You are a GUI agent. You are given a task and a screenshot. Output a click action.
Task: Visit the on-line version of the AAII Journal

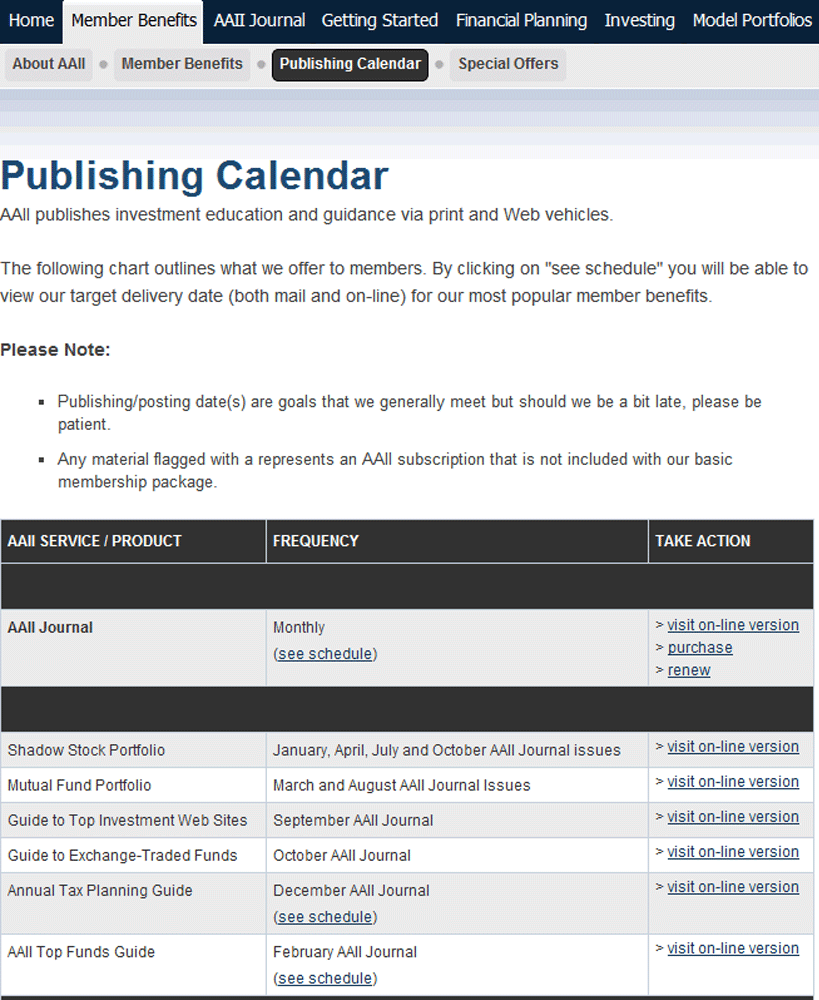pyautogui.click(x=733, y=625)
